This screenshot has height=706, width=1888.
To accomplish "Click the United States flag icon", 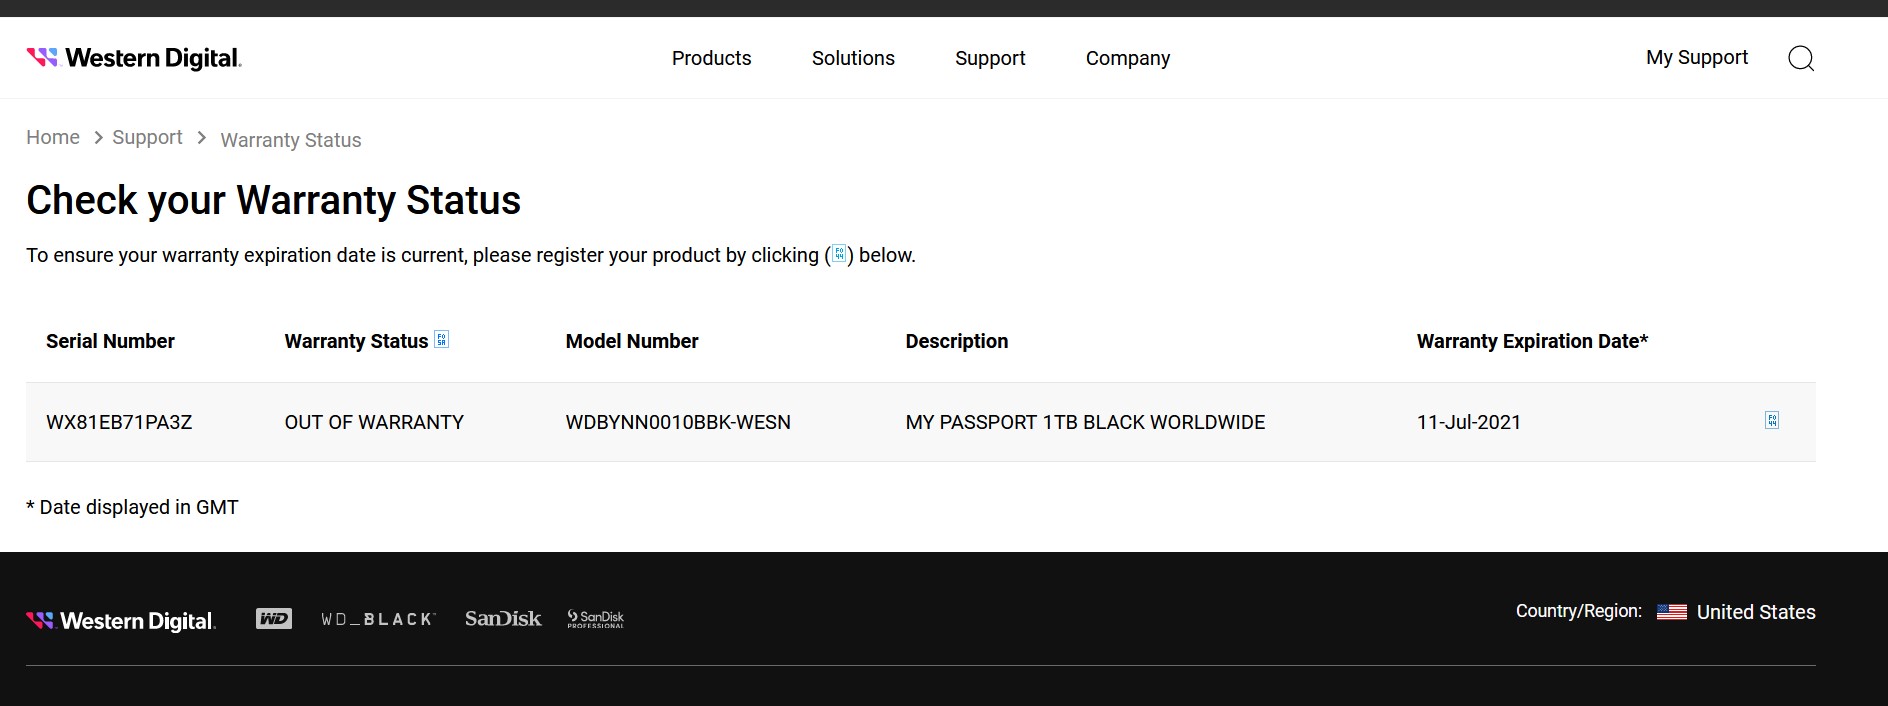I will click(1671, 612).
